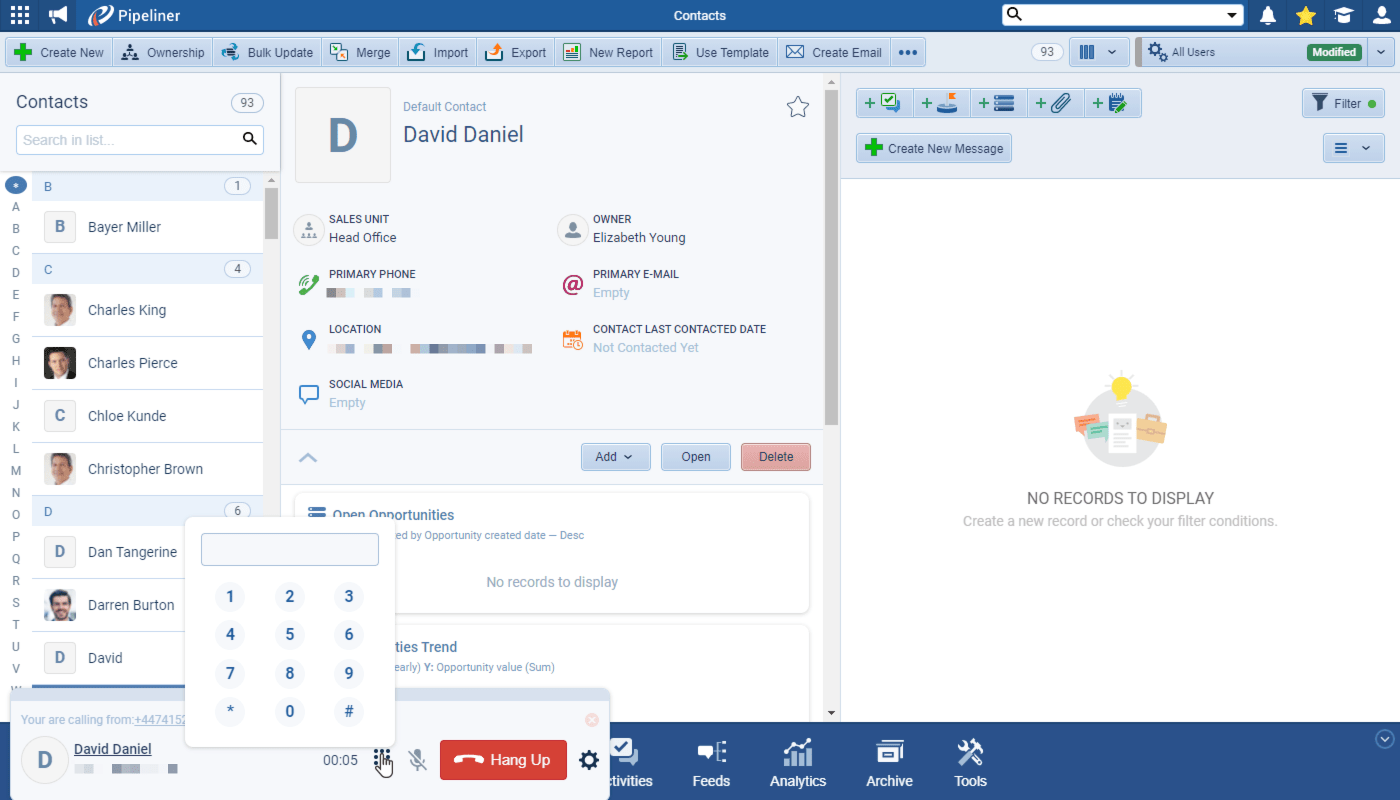
Task: Open the Tools section in bottom navigation
Action: pos(968,763)
